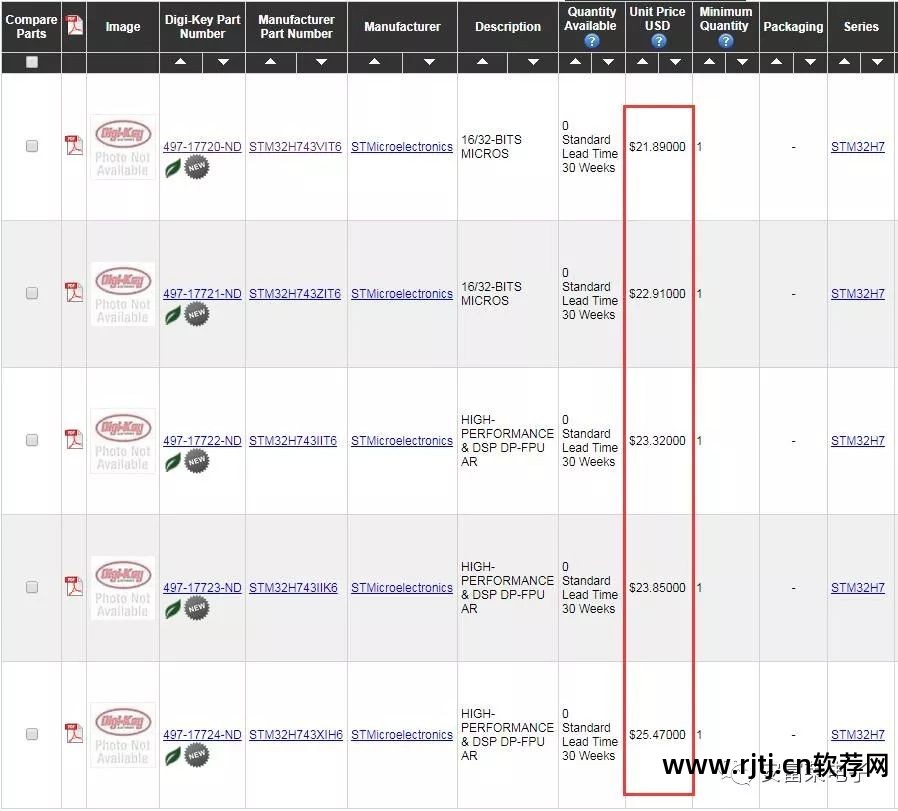Click PDF icon in table header

pyautogui.click(x=74, y=25)
